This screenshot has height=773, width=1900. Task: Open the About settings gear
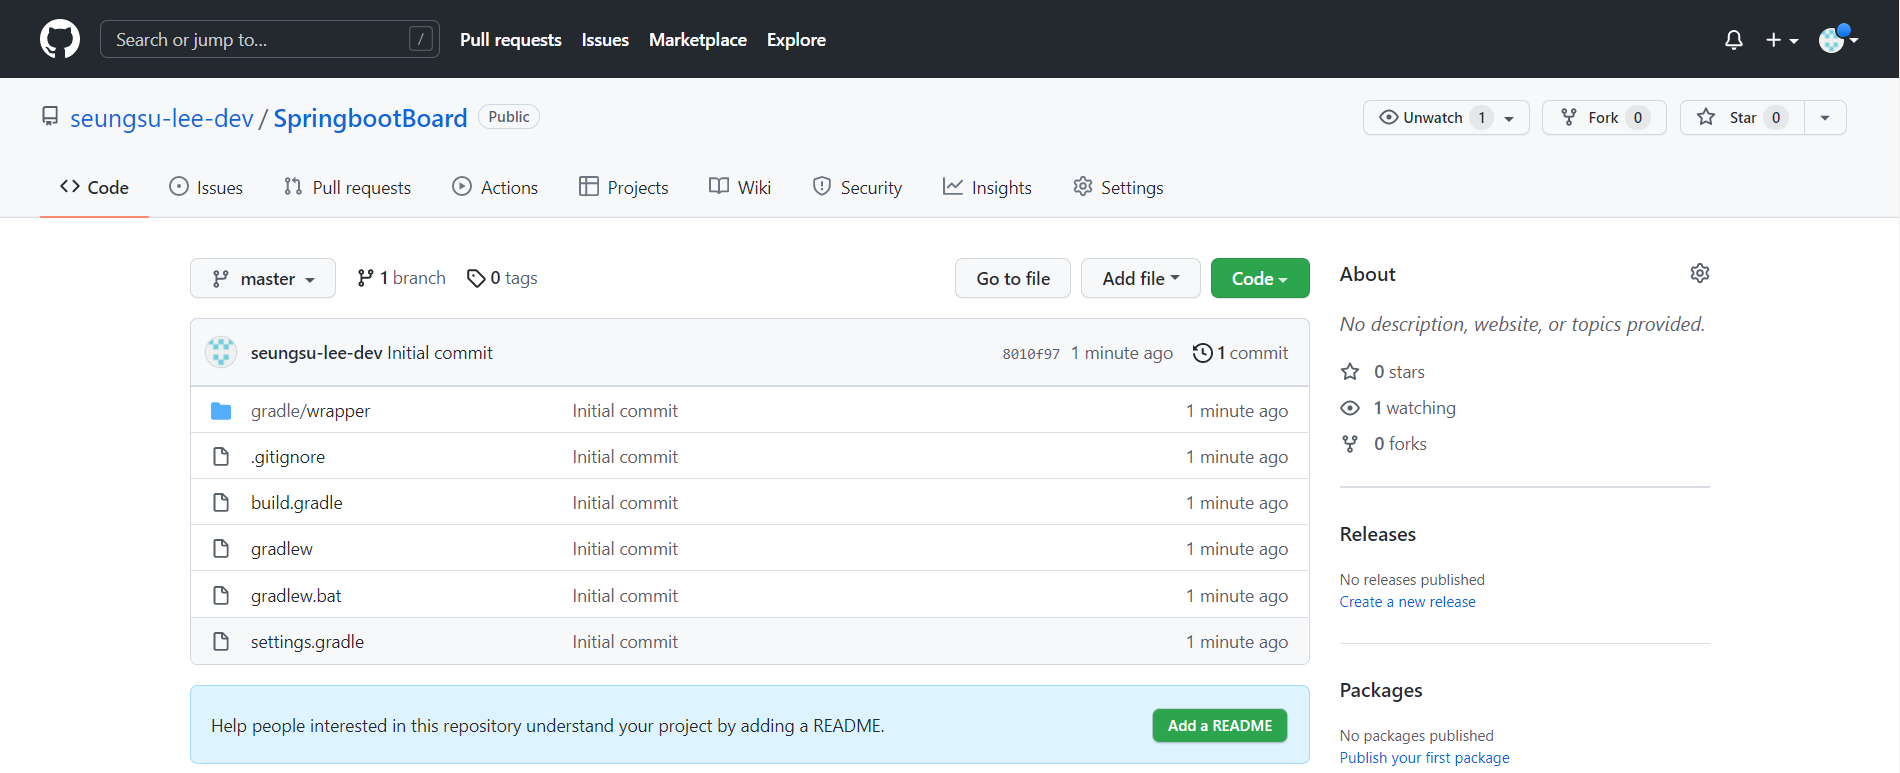[x=1699, y=273]
